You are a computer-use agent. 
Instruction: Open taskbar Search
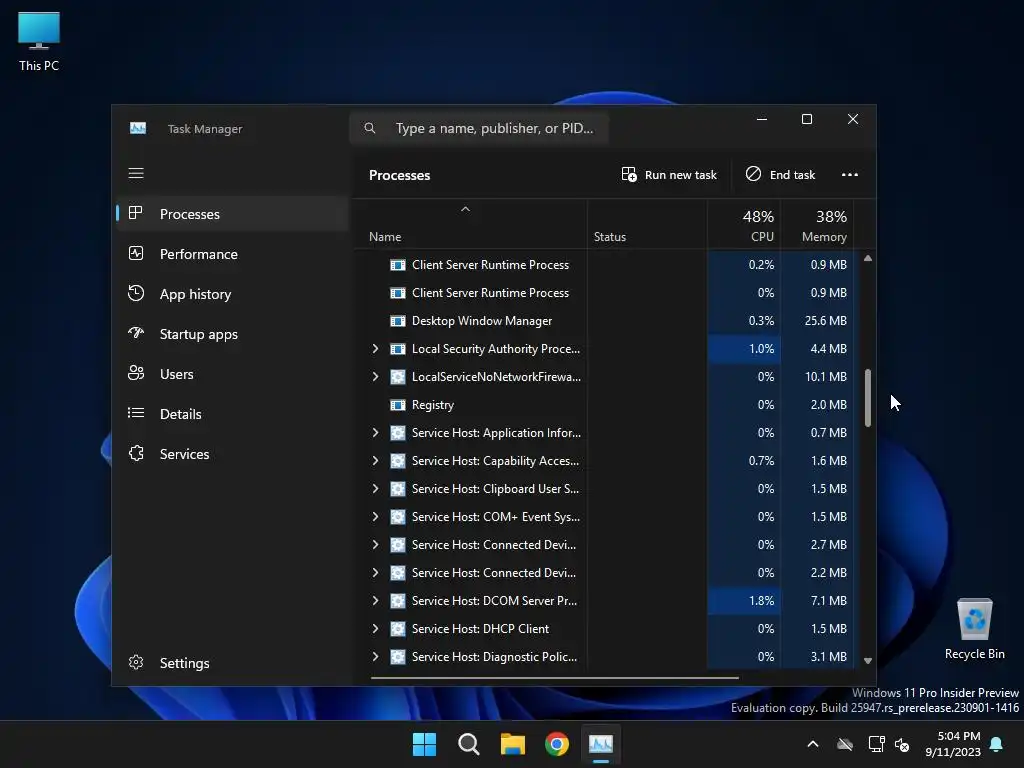click(469, 744)
